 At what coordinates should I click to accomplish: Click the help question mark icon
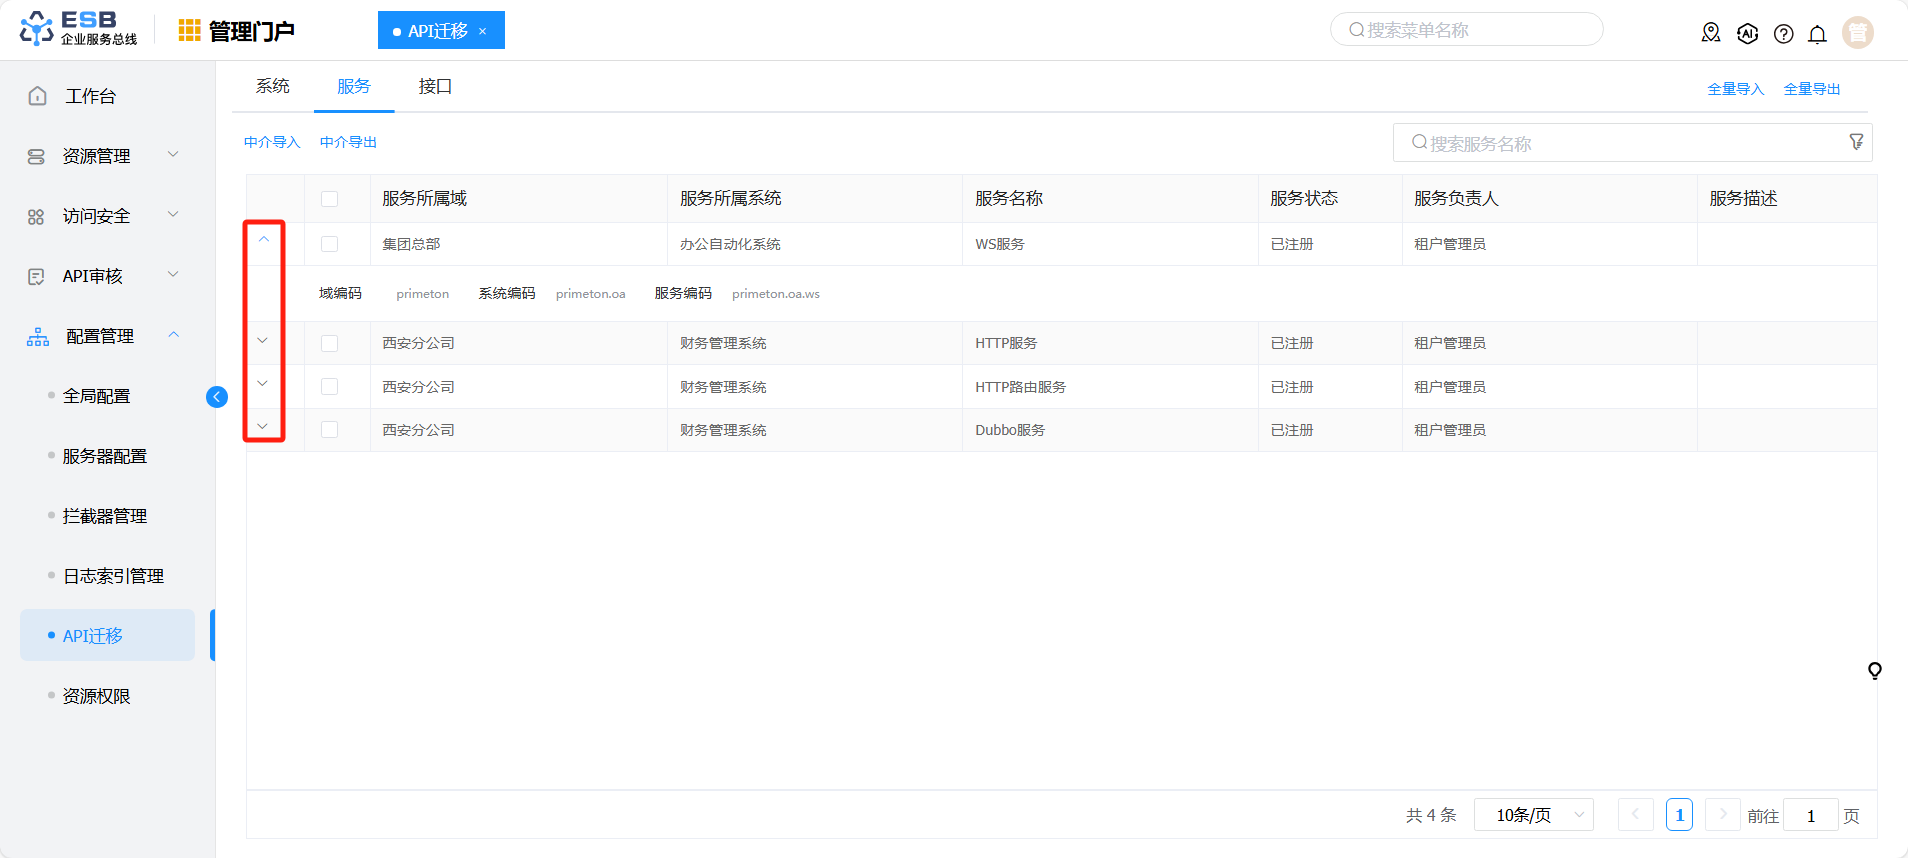[1783, 33]
